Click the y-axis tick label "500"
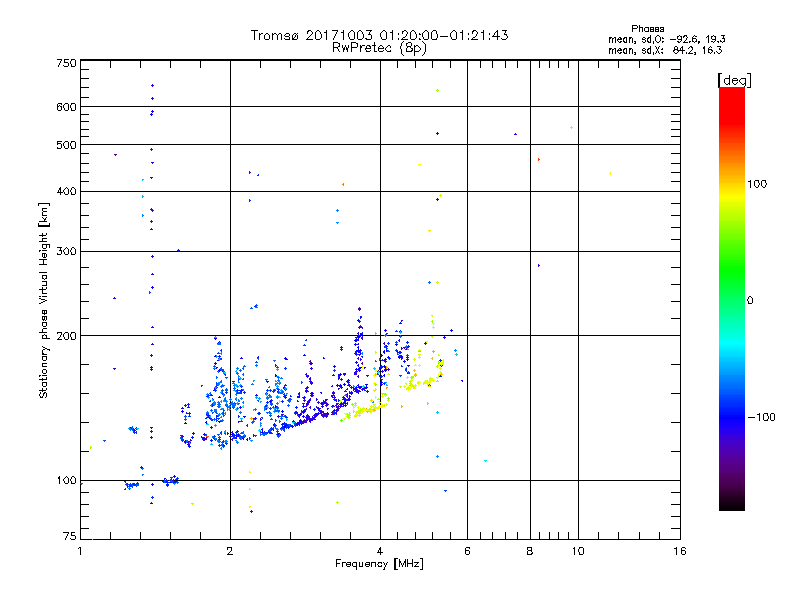800x600 pixels. (66, 145)
